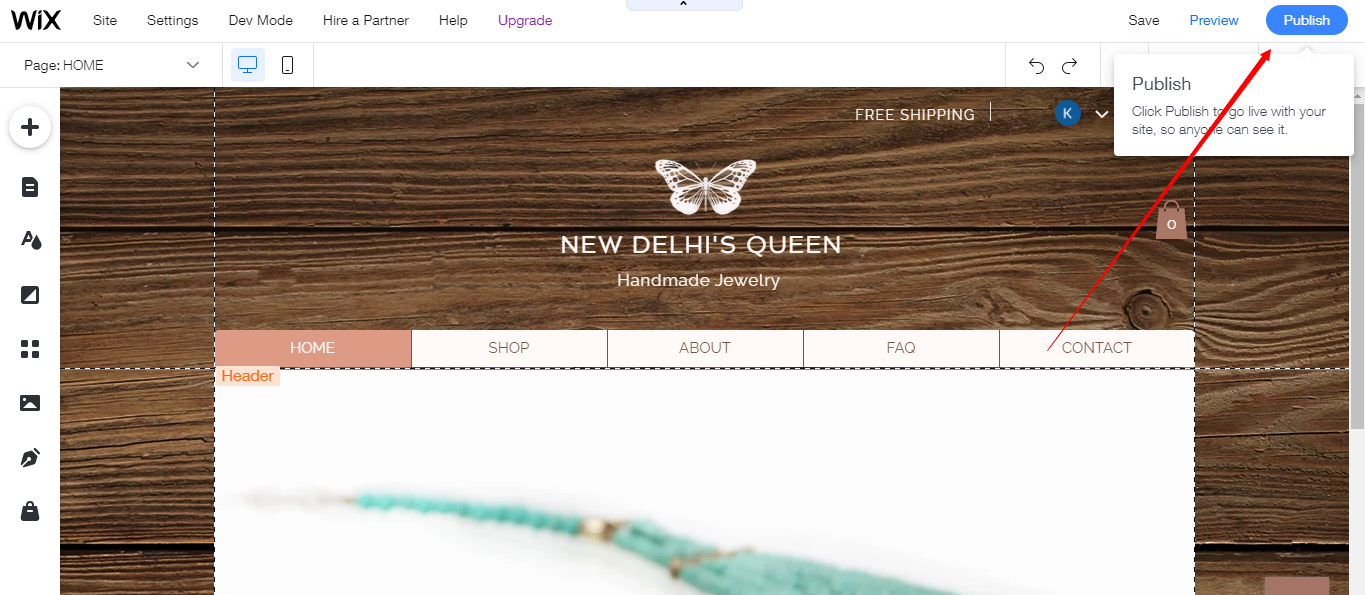Open the Pages menu icon in sidebar
This screenshot has width=1365, height=595.
click(x=30, y=187)
